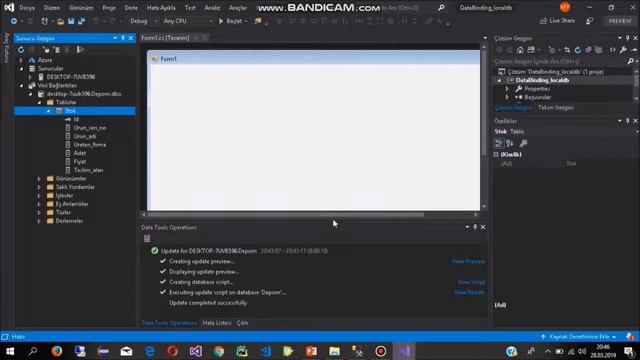
Task: Click the Property Pages wrench in Özellikler panel
Action: (523, 143)
